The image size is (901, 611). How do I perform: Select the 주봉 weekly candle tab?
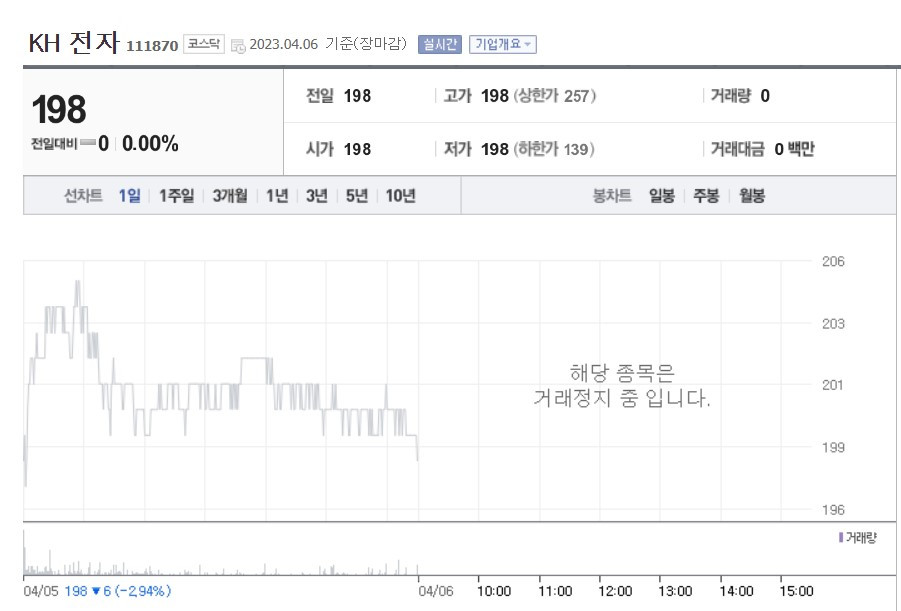[x=706, y=196]
